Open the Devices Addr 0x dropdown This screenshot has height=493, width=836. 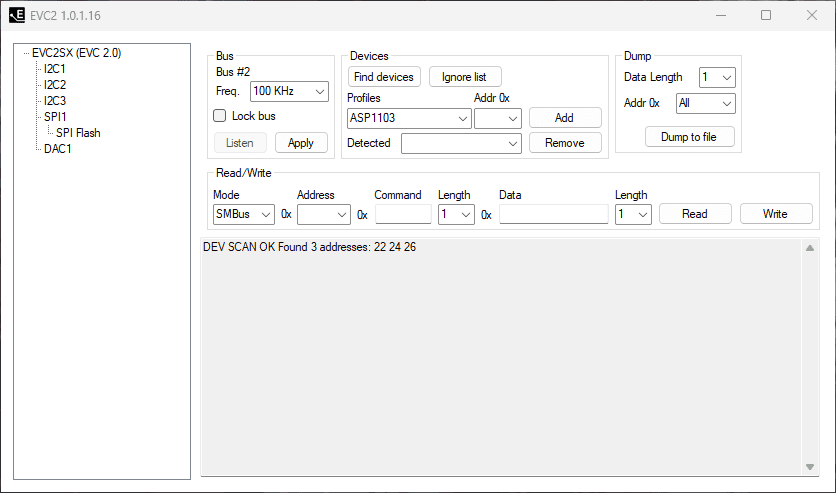pos(497,118)
